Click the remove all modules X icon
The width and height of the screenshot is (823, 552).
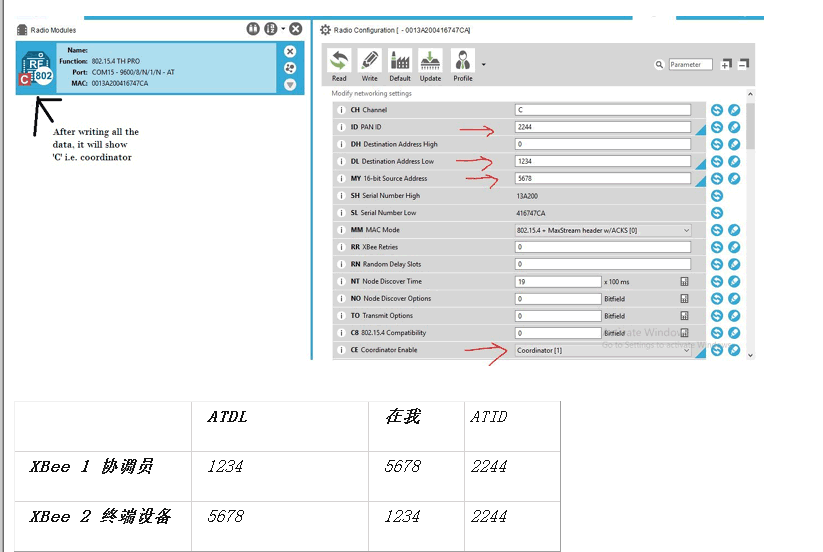coord(296,29)
